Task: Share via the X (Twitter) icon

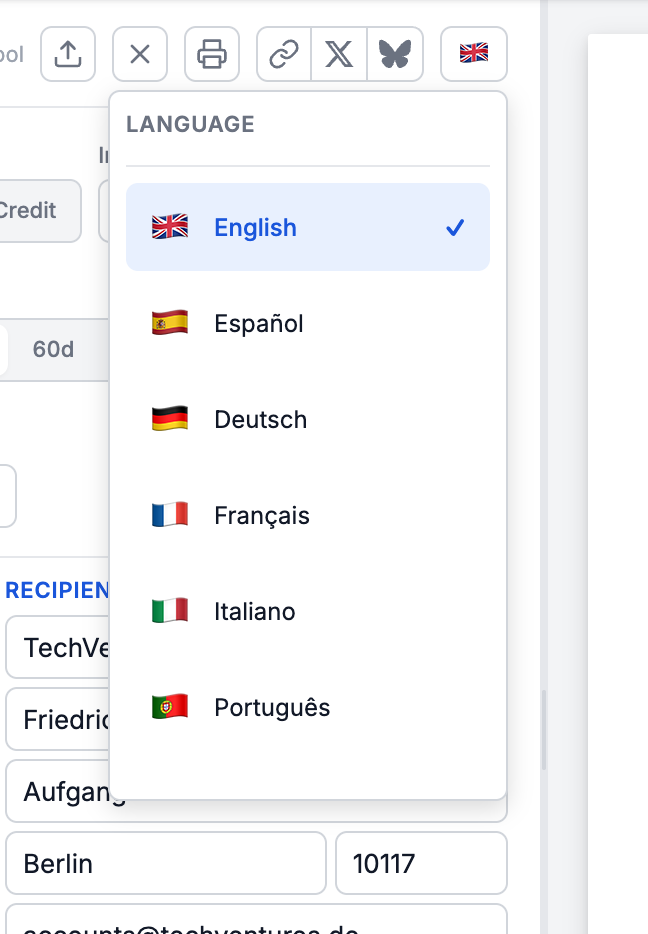Action: (x=340, y=54)
